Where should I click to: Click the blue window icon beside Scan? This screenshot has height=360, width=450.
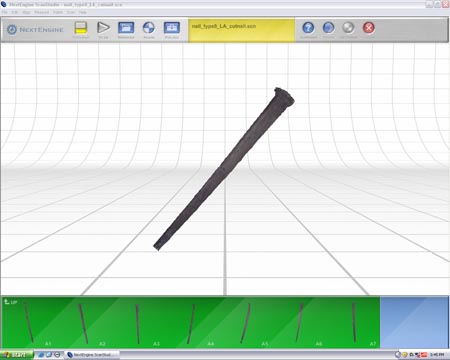tap(126, 28)
